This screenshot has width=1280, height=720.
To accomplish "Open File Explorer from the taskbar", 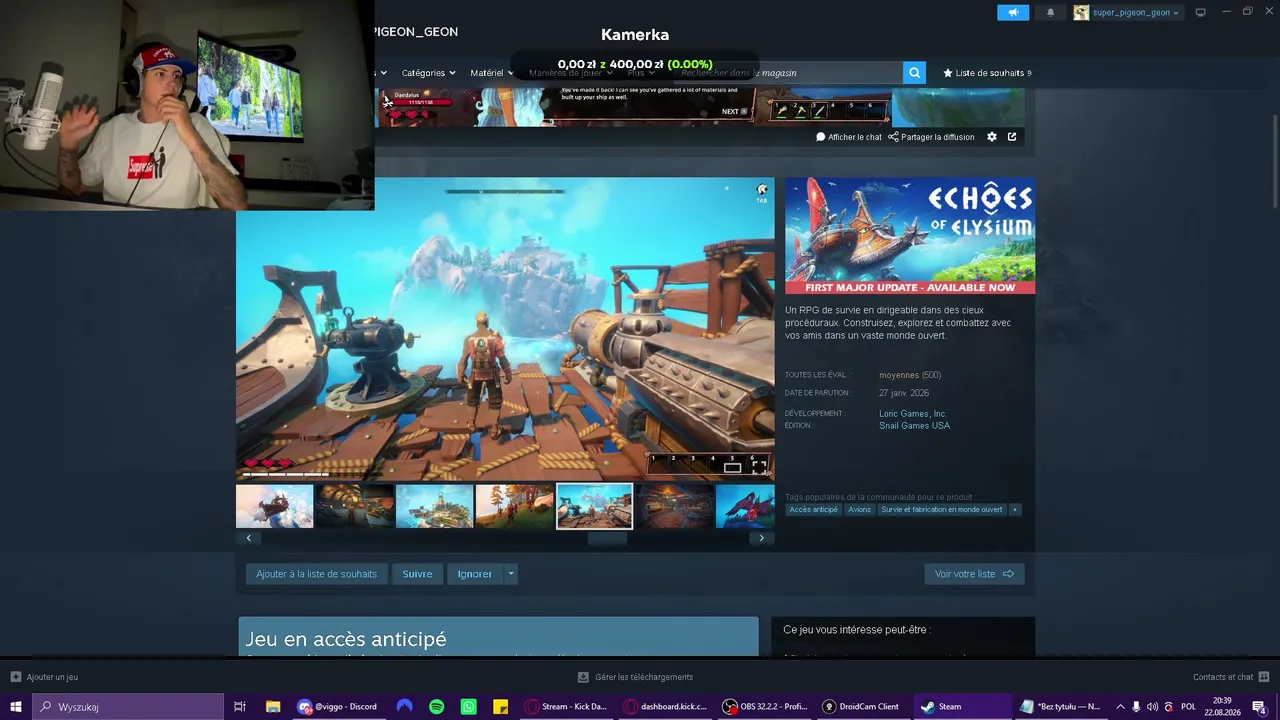I will 273,707.
